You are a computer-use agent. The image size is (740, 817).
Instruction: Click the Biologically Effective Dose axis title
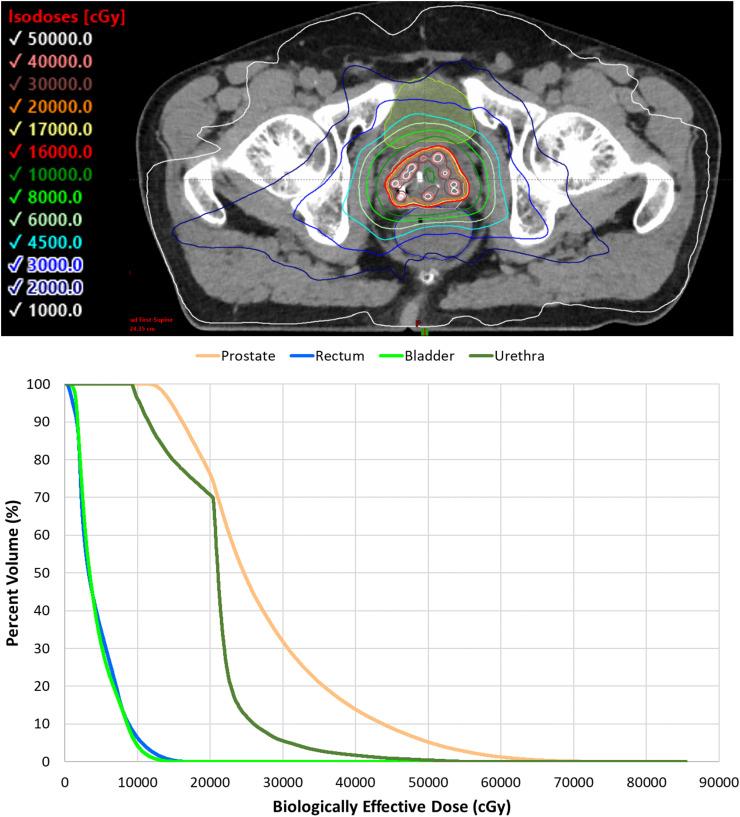(391, 807)
